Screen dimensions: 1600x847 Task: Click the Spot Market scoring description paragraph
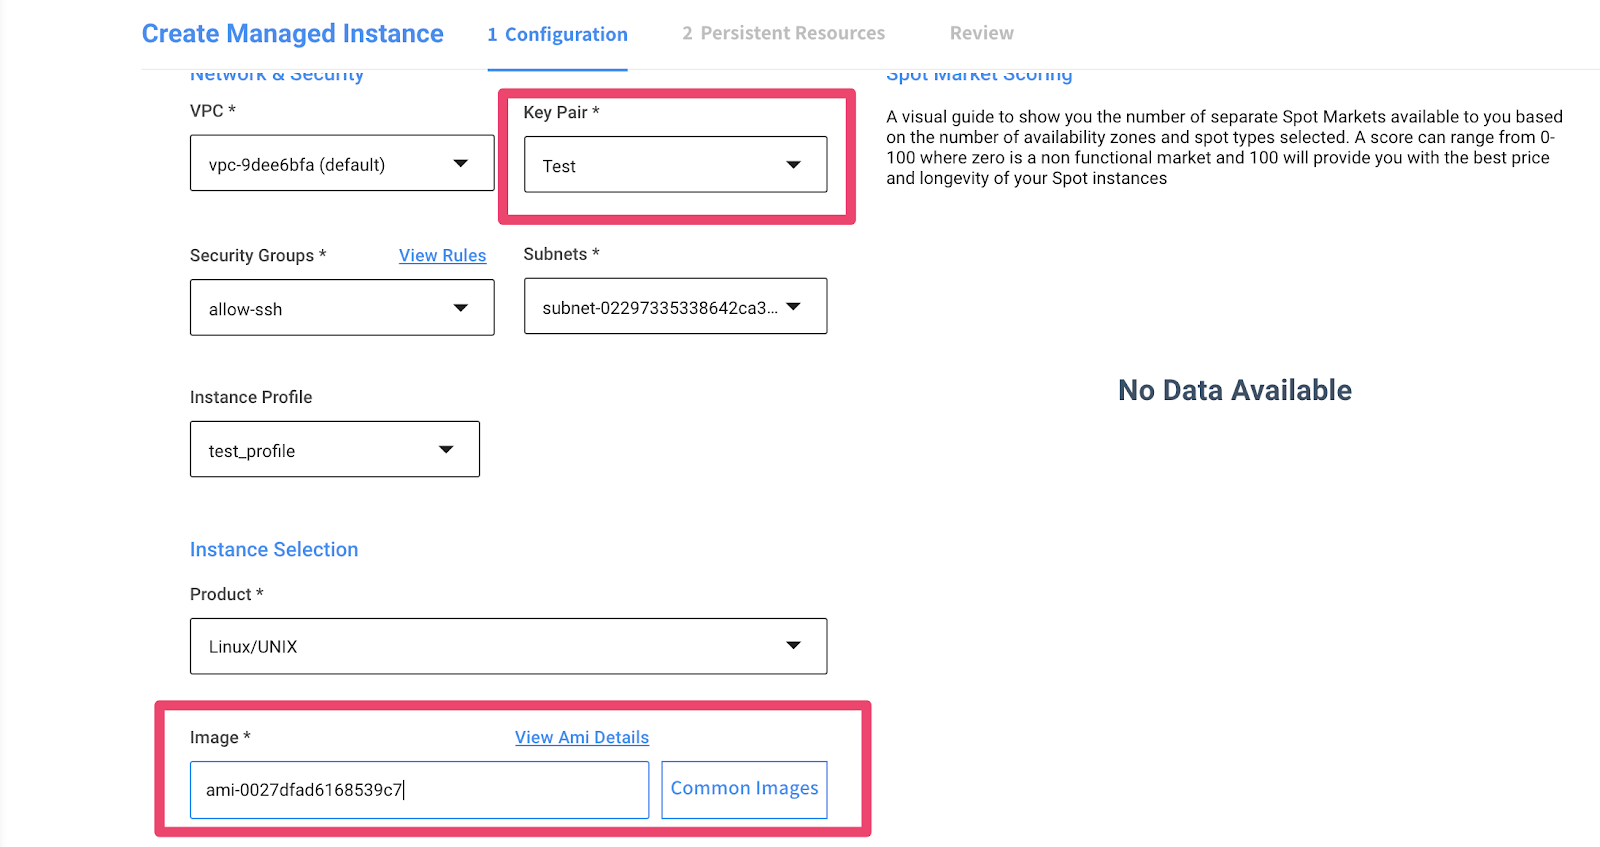[x=1224, y=147]
